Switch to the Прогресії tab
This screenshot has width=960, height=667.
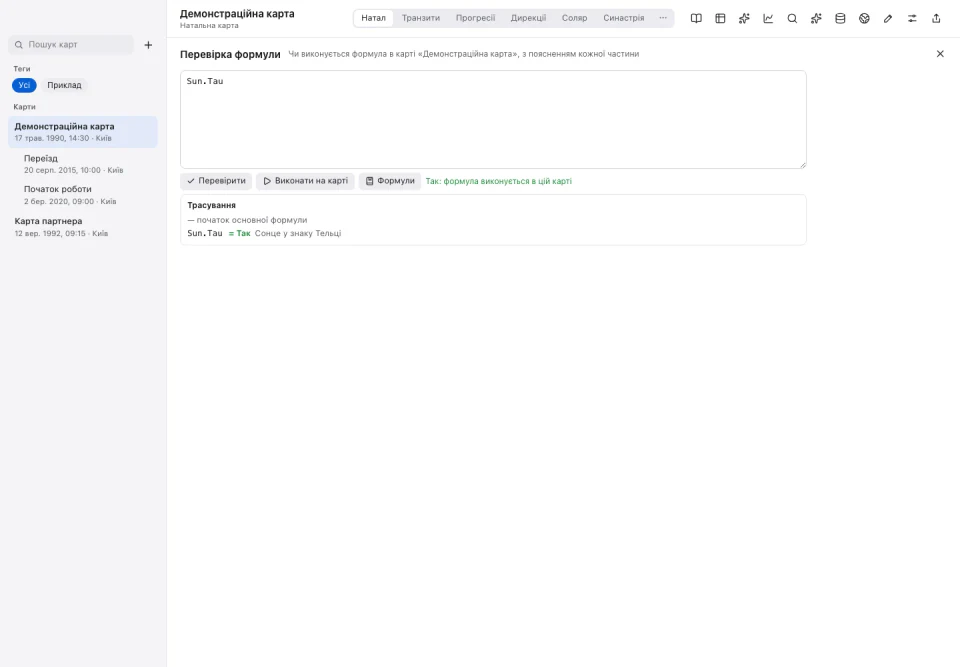[475, 18]
